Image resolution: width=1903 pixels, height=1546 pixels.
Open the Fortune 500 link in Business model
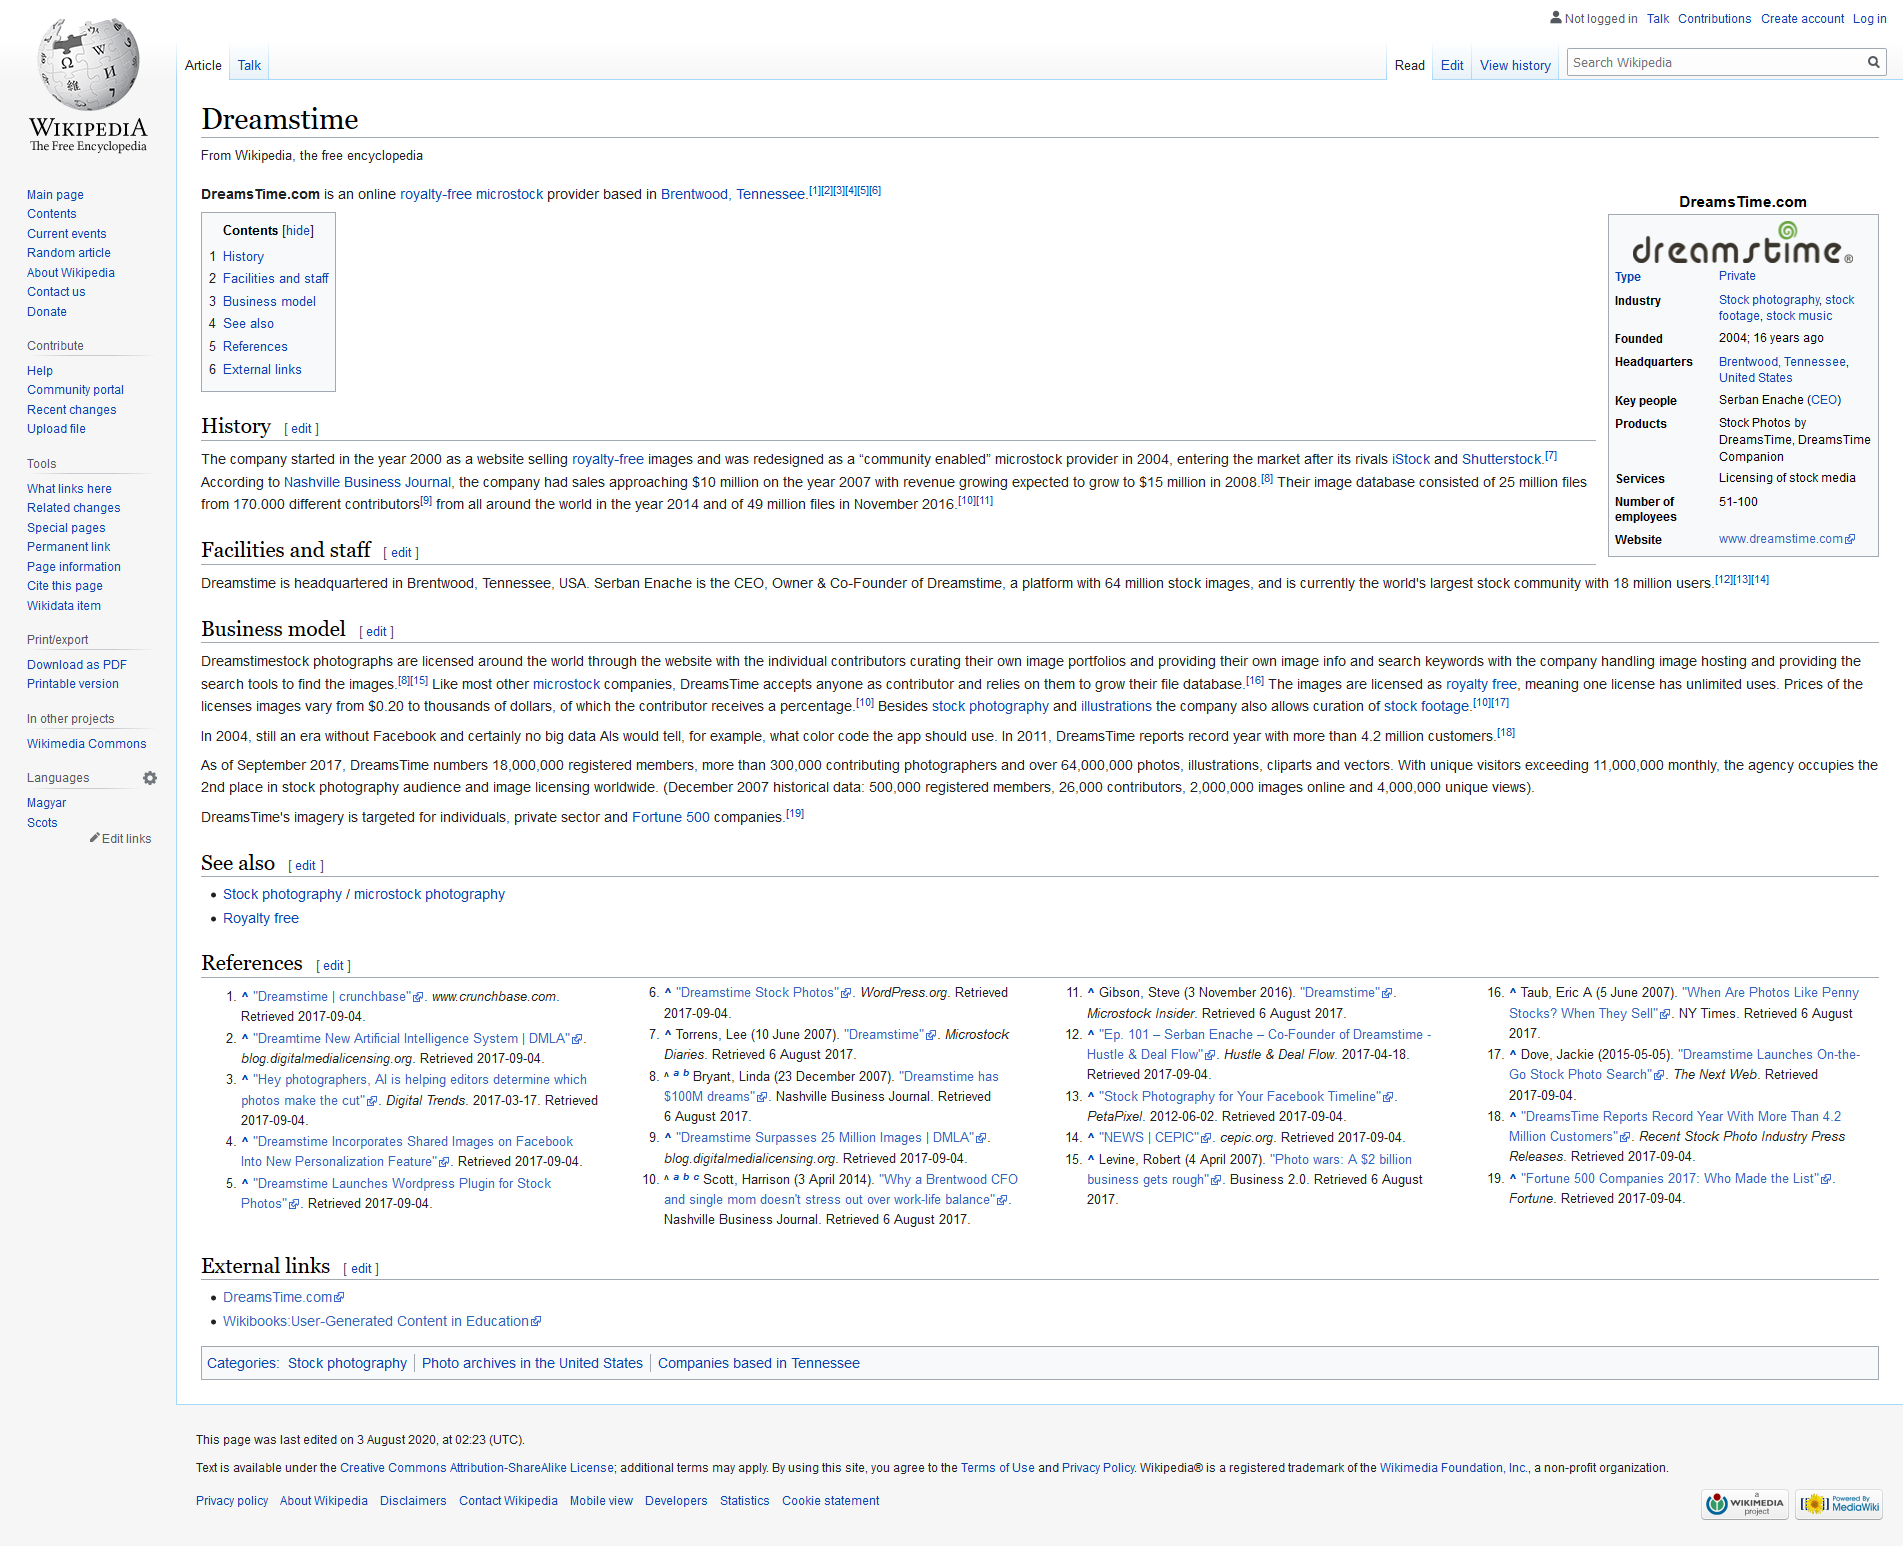670,817
